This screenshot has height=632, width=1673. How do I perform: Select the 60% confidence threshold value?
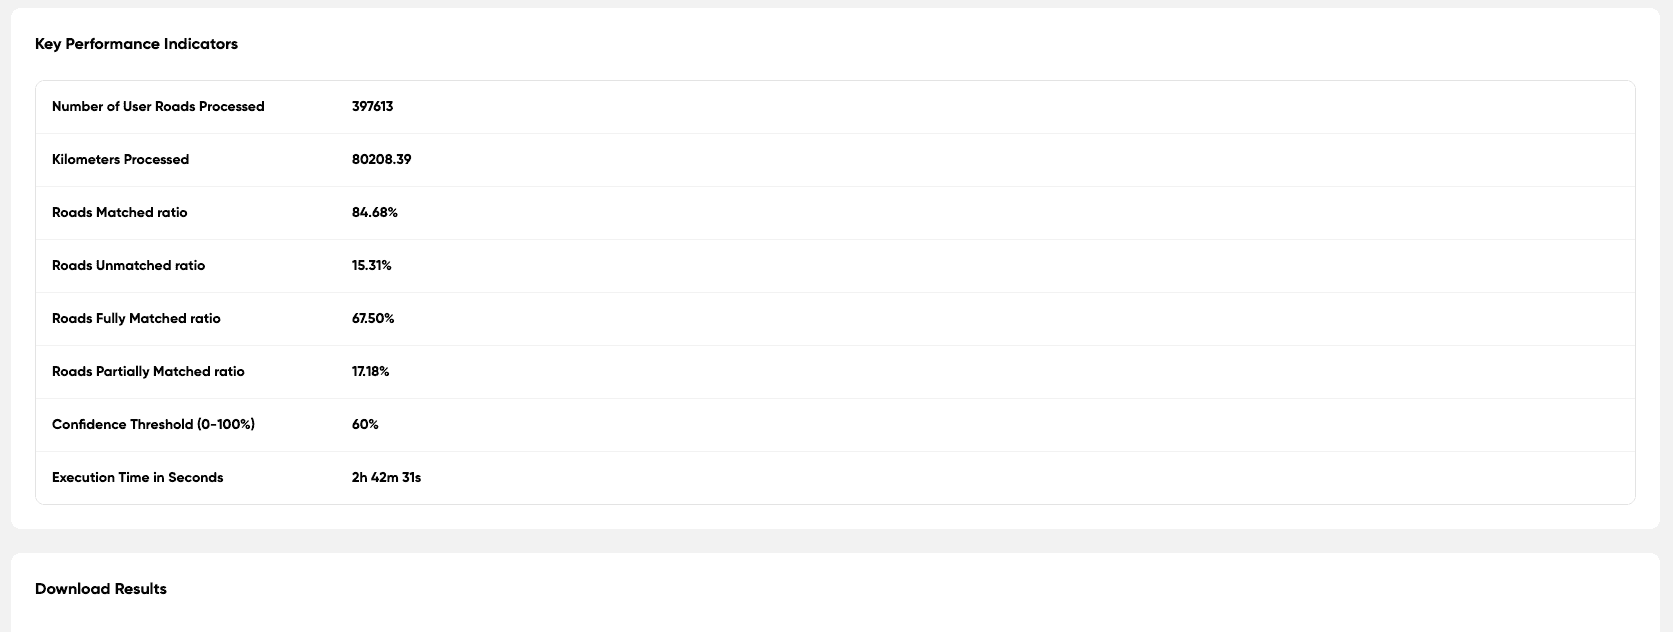coord(365,425)
